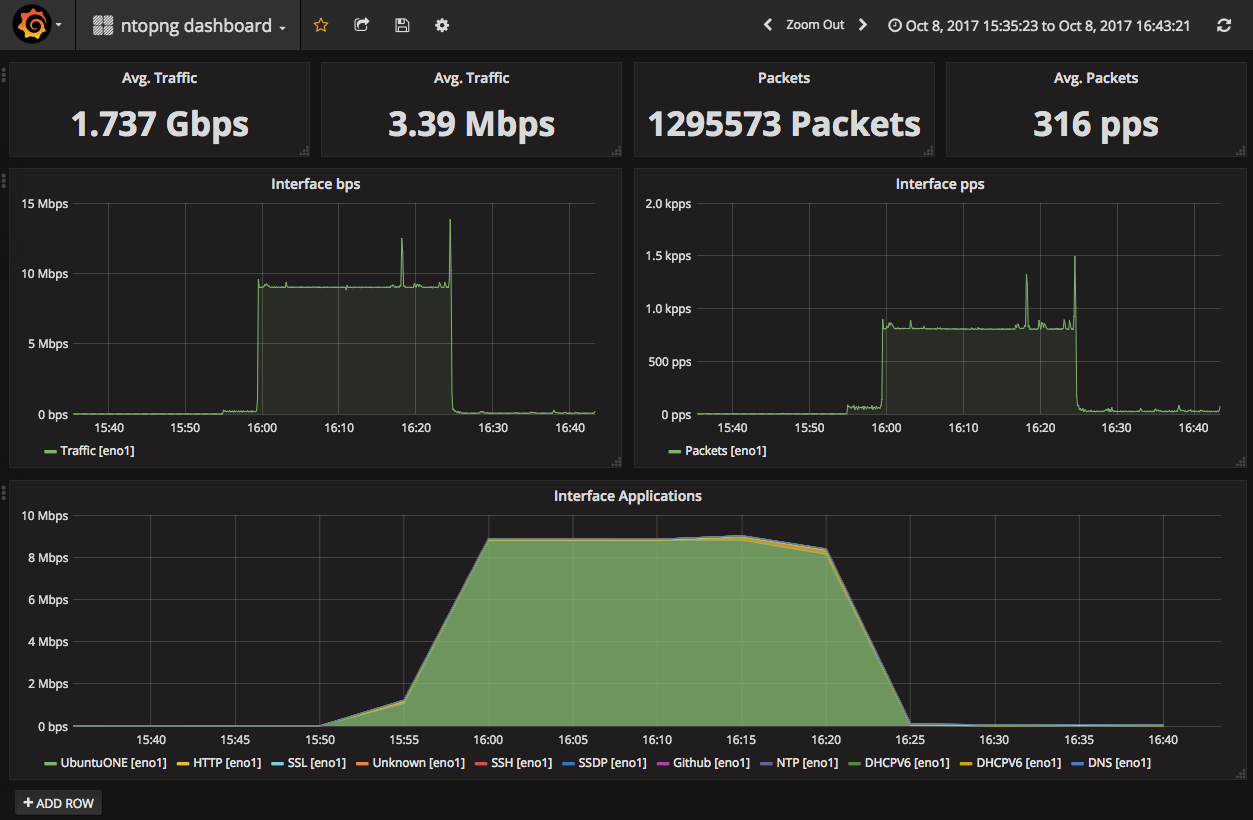This screenshot has width=1253, height=820.
Task: Click the 1.5 kpps axis label
Action: 669,256
